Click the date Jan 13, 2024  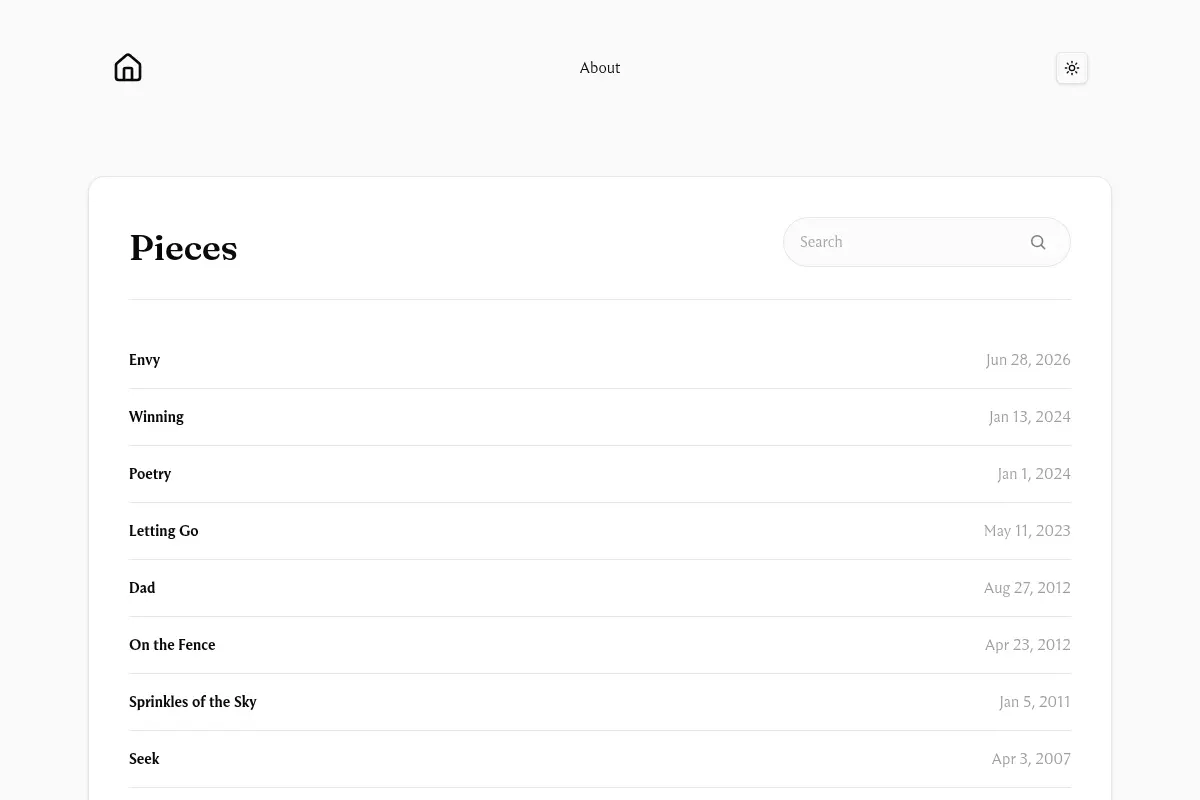1030,417
